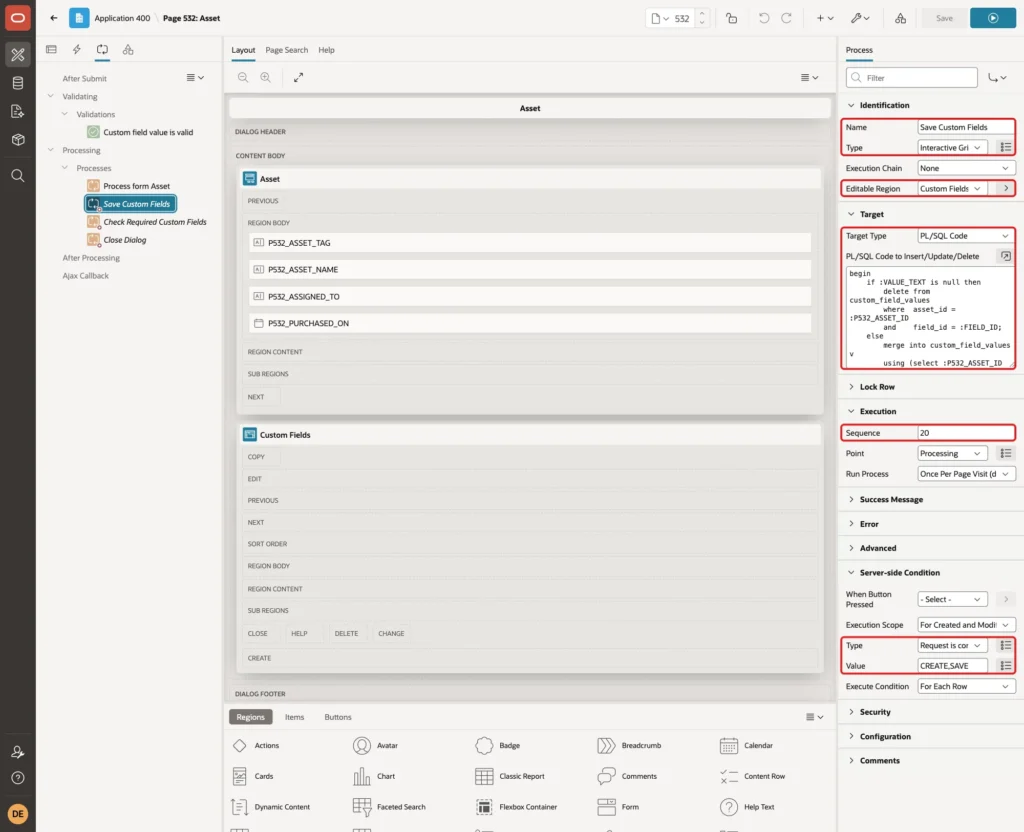Run the page with the play button
1024x832 pixels.
[x=993, y=18]
